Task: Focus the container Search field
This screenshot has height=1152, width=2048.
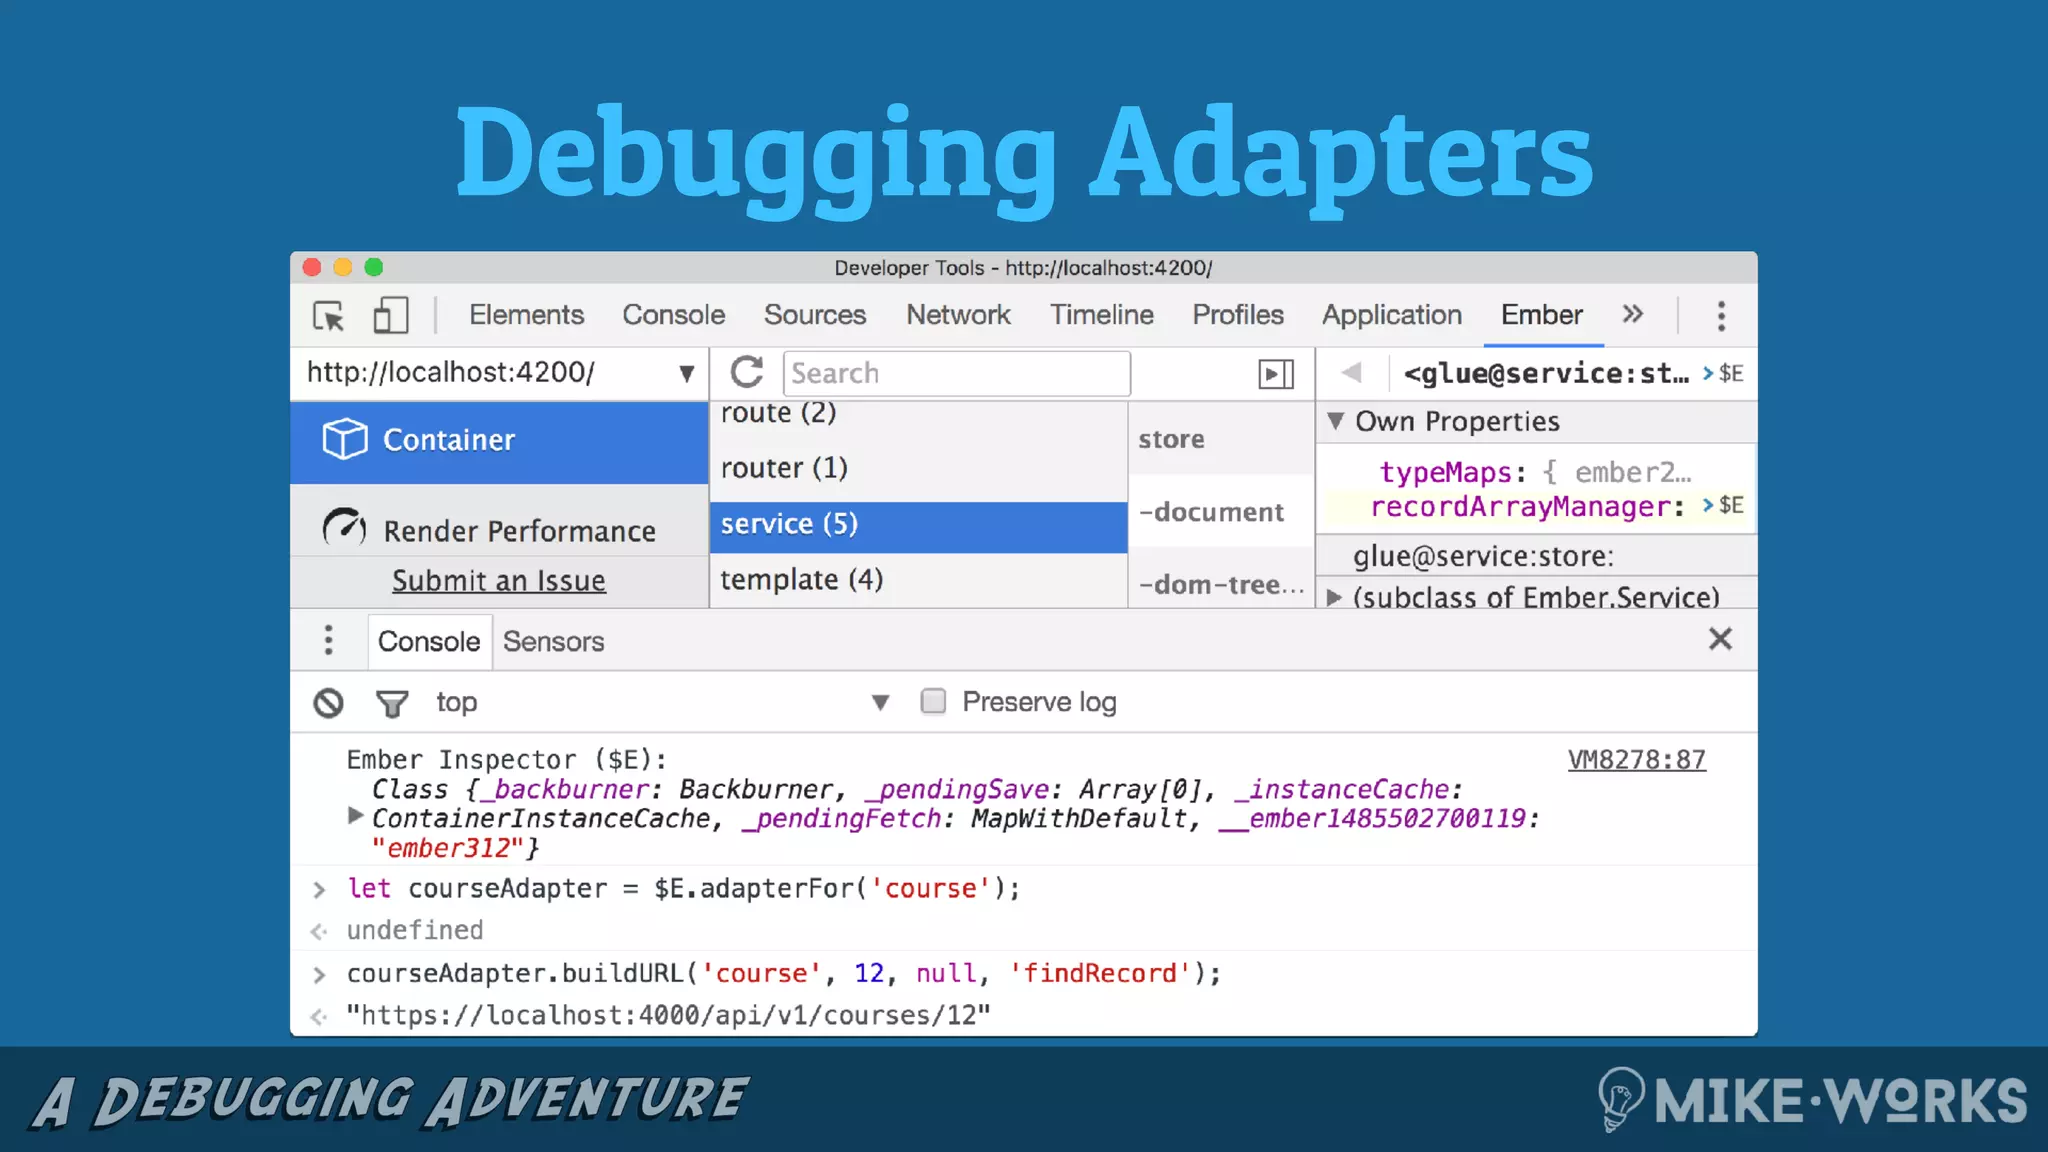Action: click(x=957, y=373)
